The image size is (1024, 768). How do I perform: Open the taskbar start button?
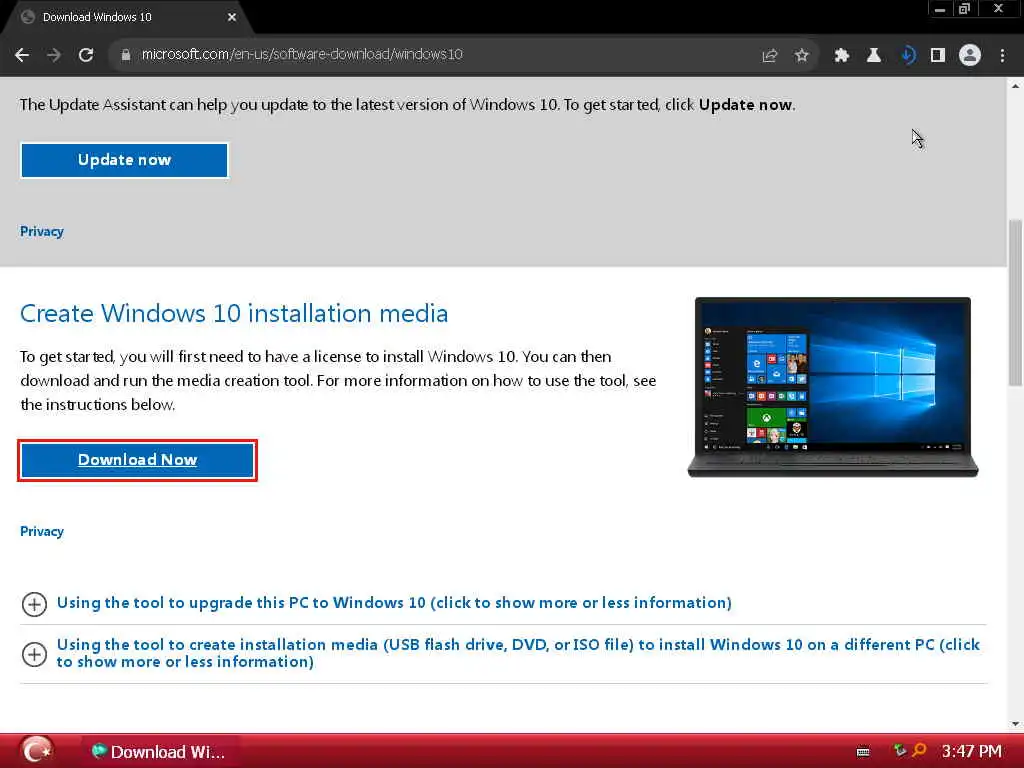click(37, 751)
